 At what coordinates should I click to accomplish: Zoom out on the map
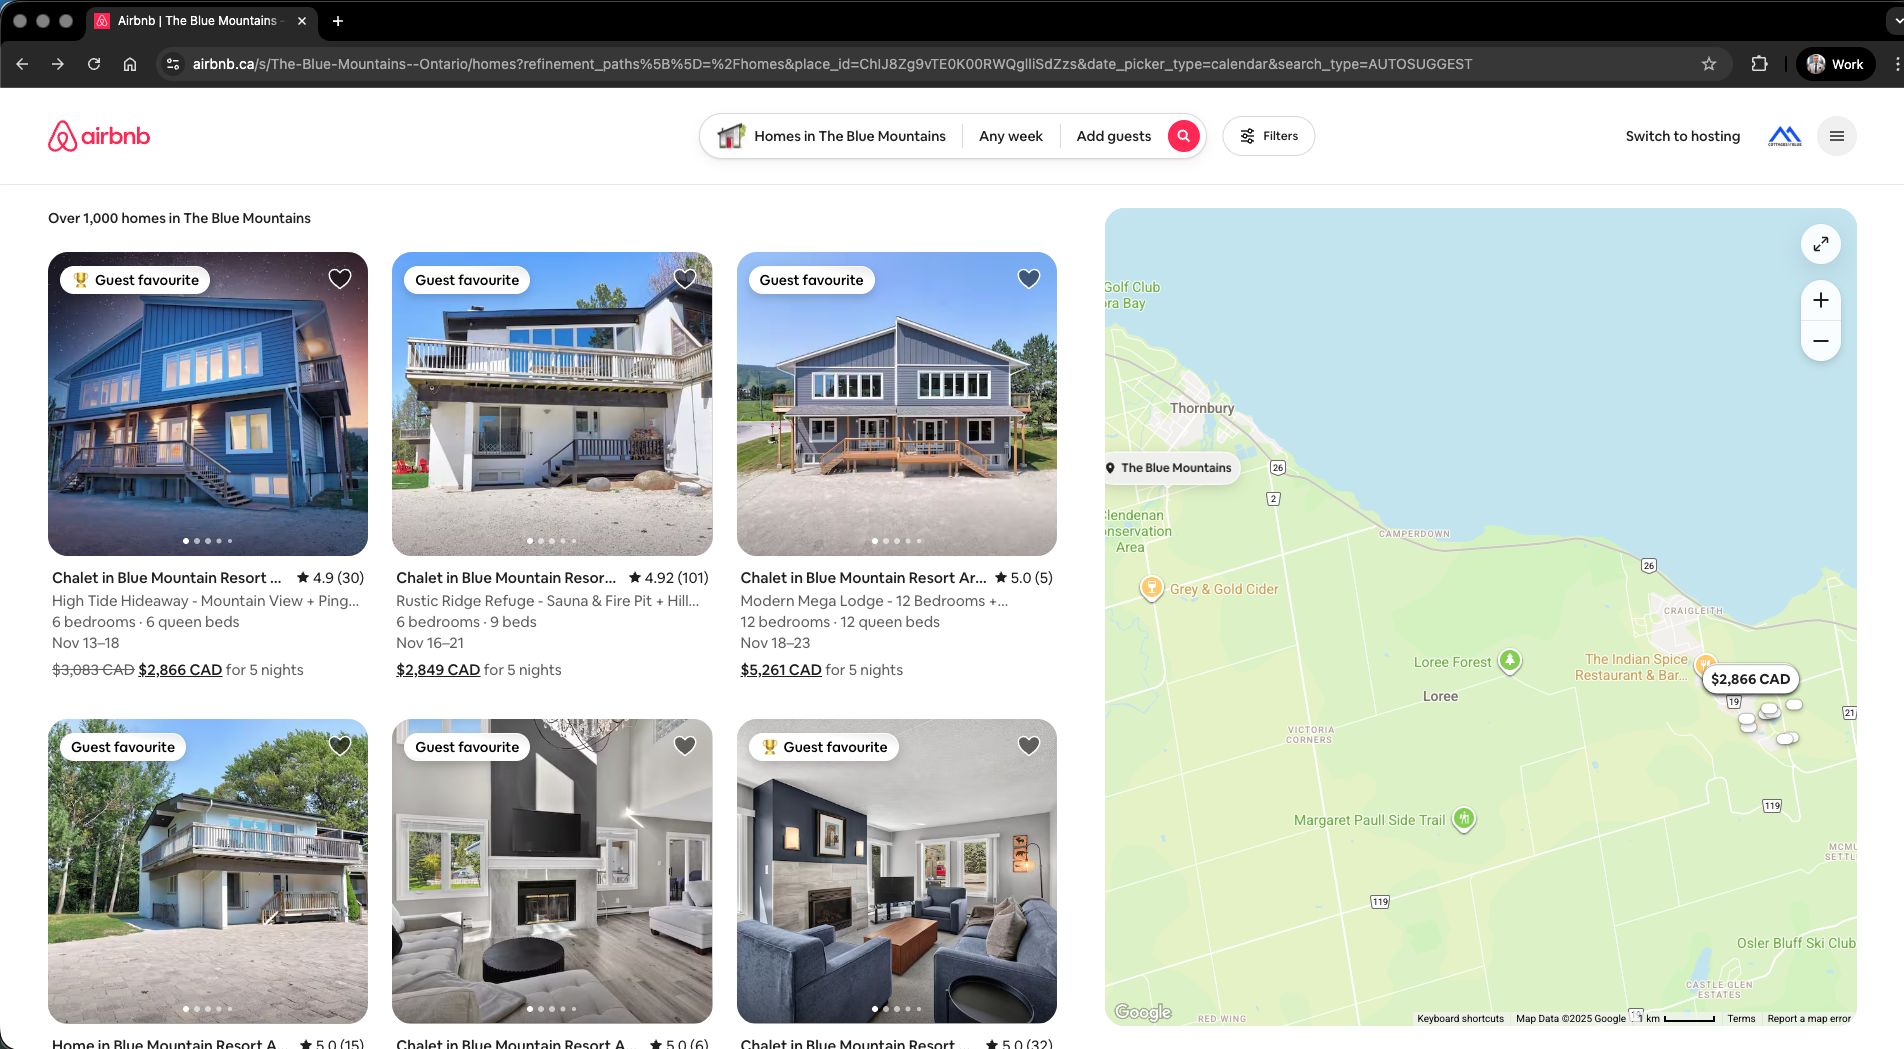pyautogui.click(x=1820, y=341)
